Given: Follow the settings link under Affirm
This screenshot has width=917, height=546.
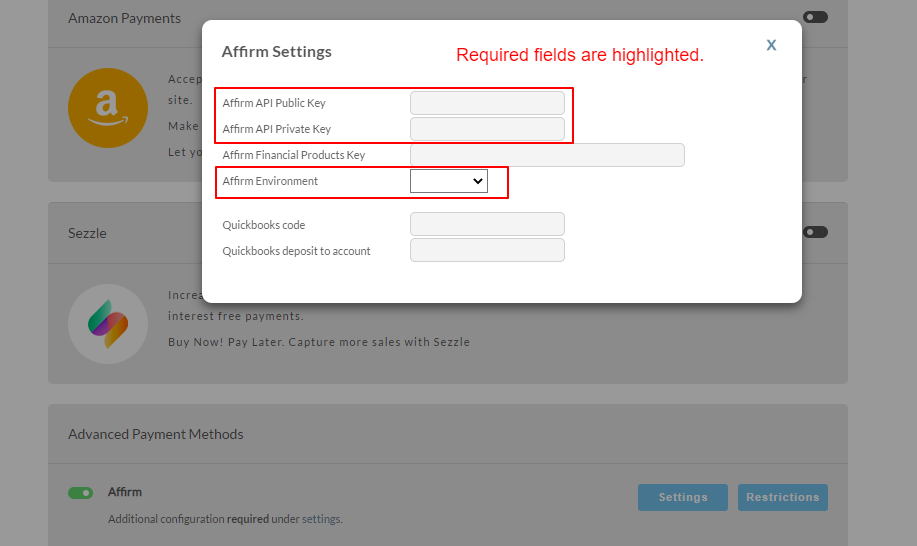Looking at the screenshot, I should click(x=321, y=519).
